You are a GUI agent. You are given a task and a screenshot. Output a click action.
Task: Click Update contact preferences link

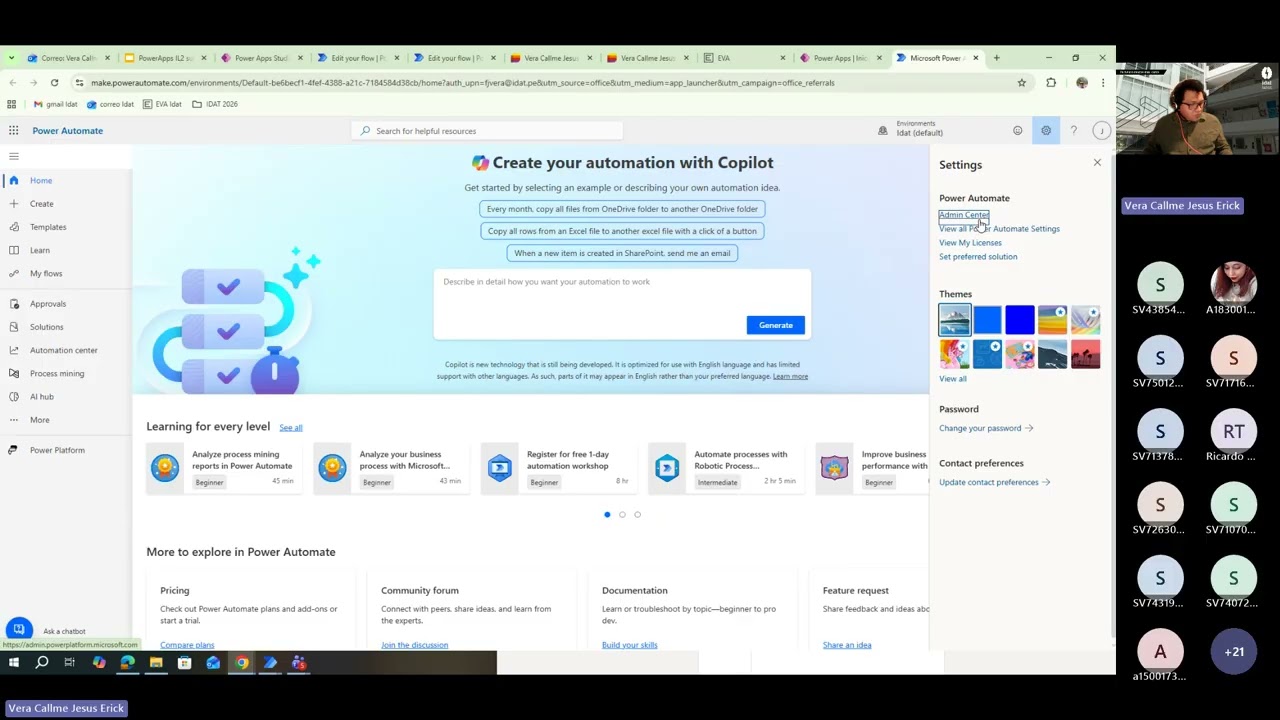tap(994, 482)
